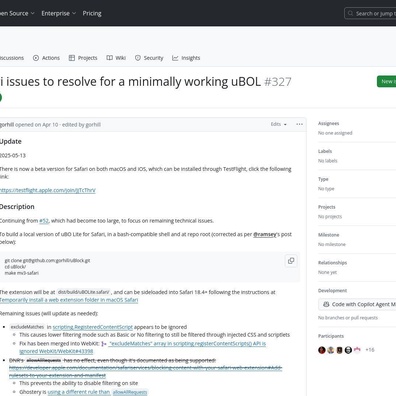Open the fifth participant avatar
Image resolution: width=396 pixels, height=396 pixels.
coord(357,350)
